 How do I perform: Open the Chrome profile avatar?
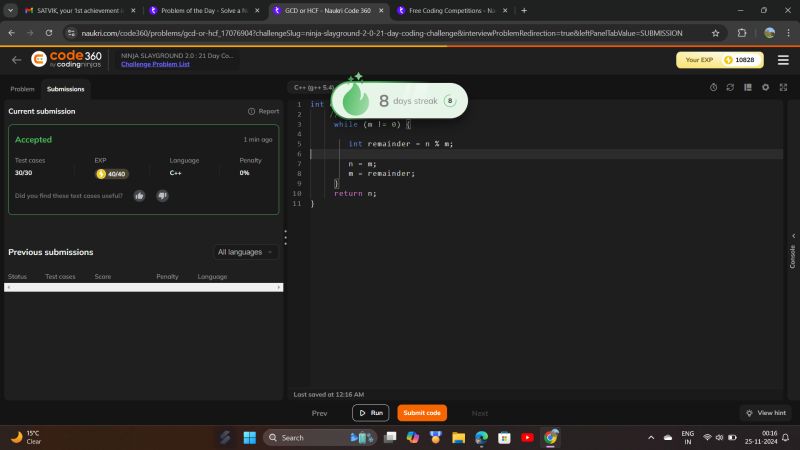coord(769,33)
